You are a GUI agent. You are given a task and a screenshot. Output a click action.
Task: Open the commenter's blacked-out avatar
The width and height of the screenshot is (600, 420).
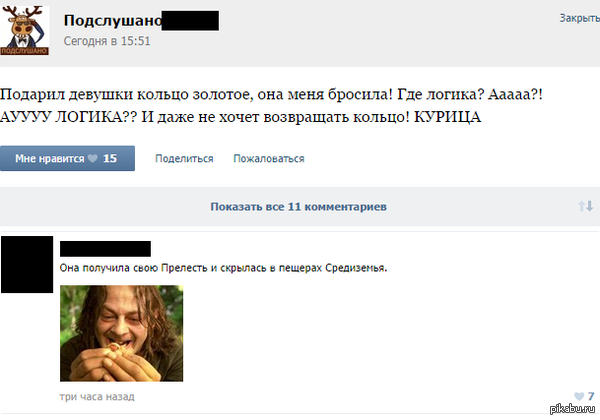tap(27, 264)
